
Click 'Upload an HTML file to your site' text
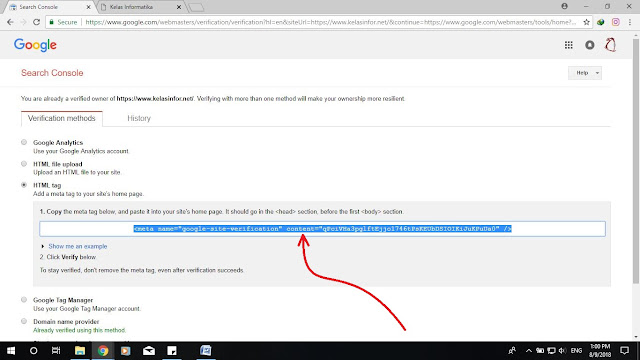point(78,172)
